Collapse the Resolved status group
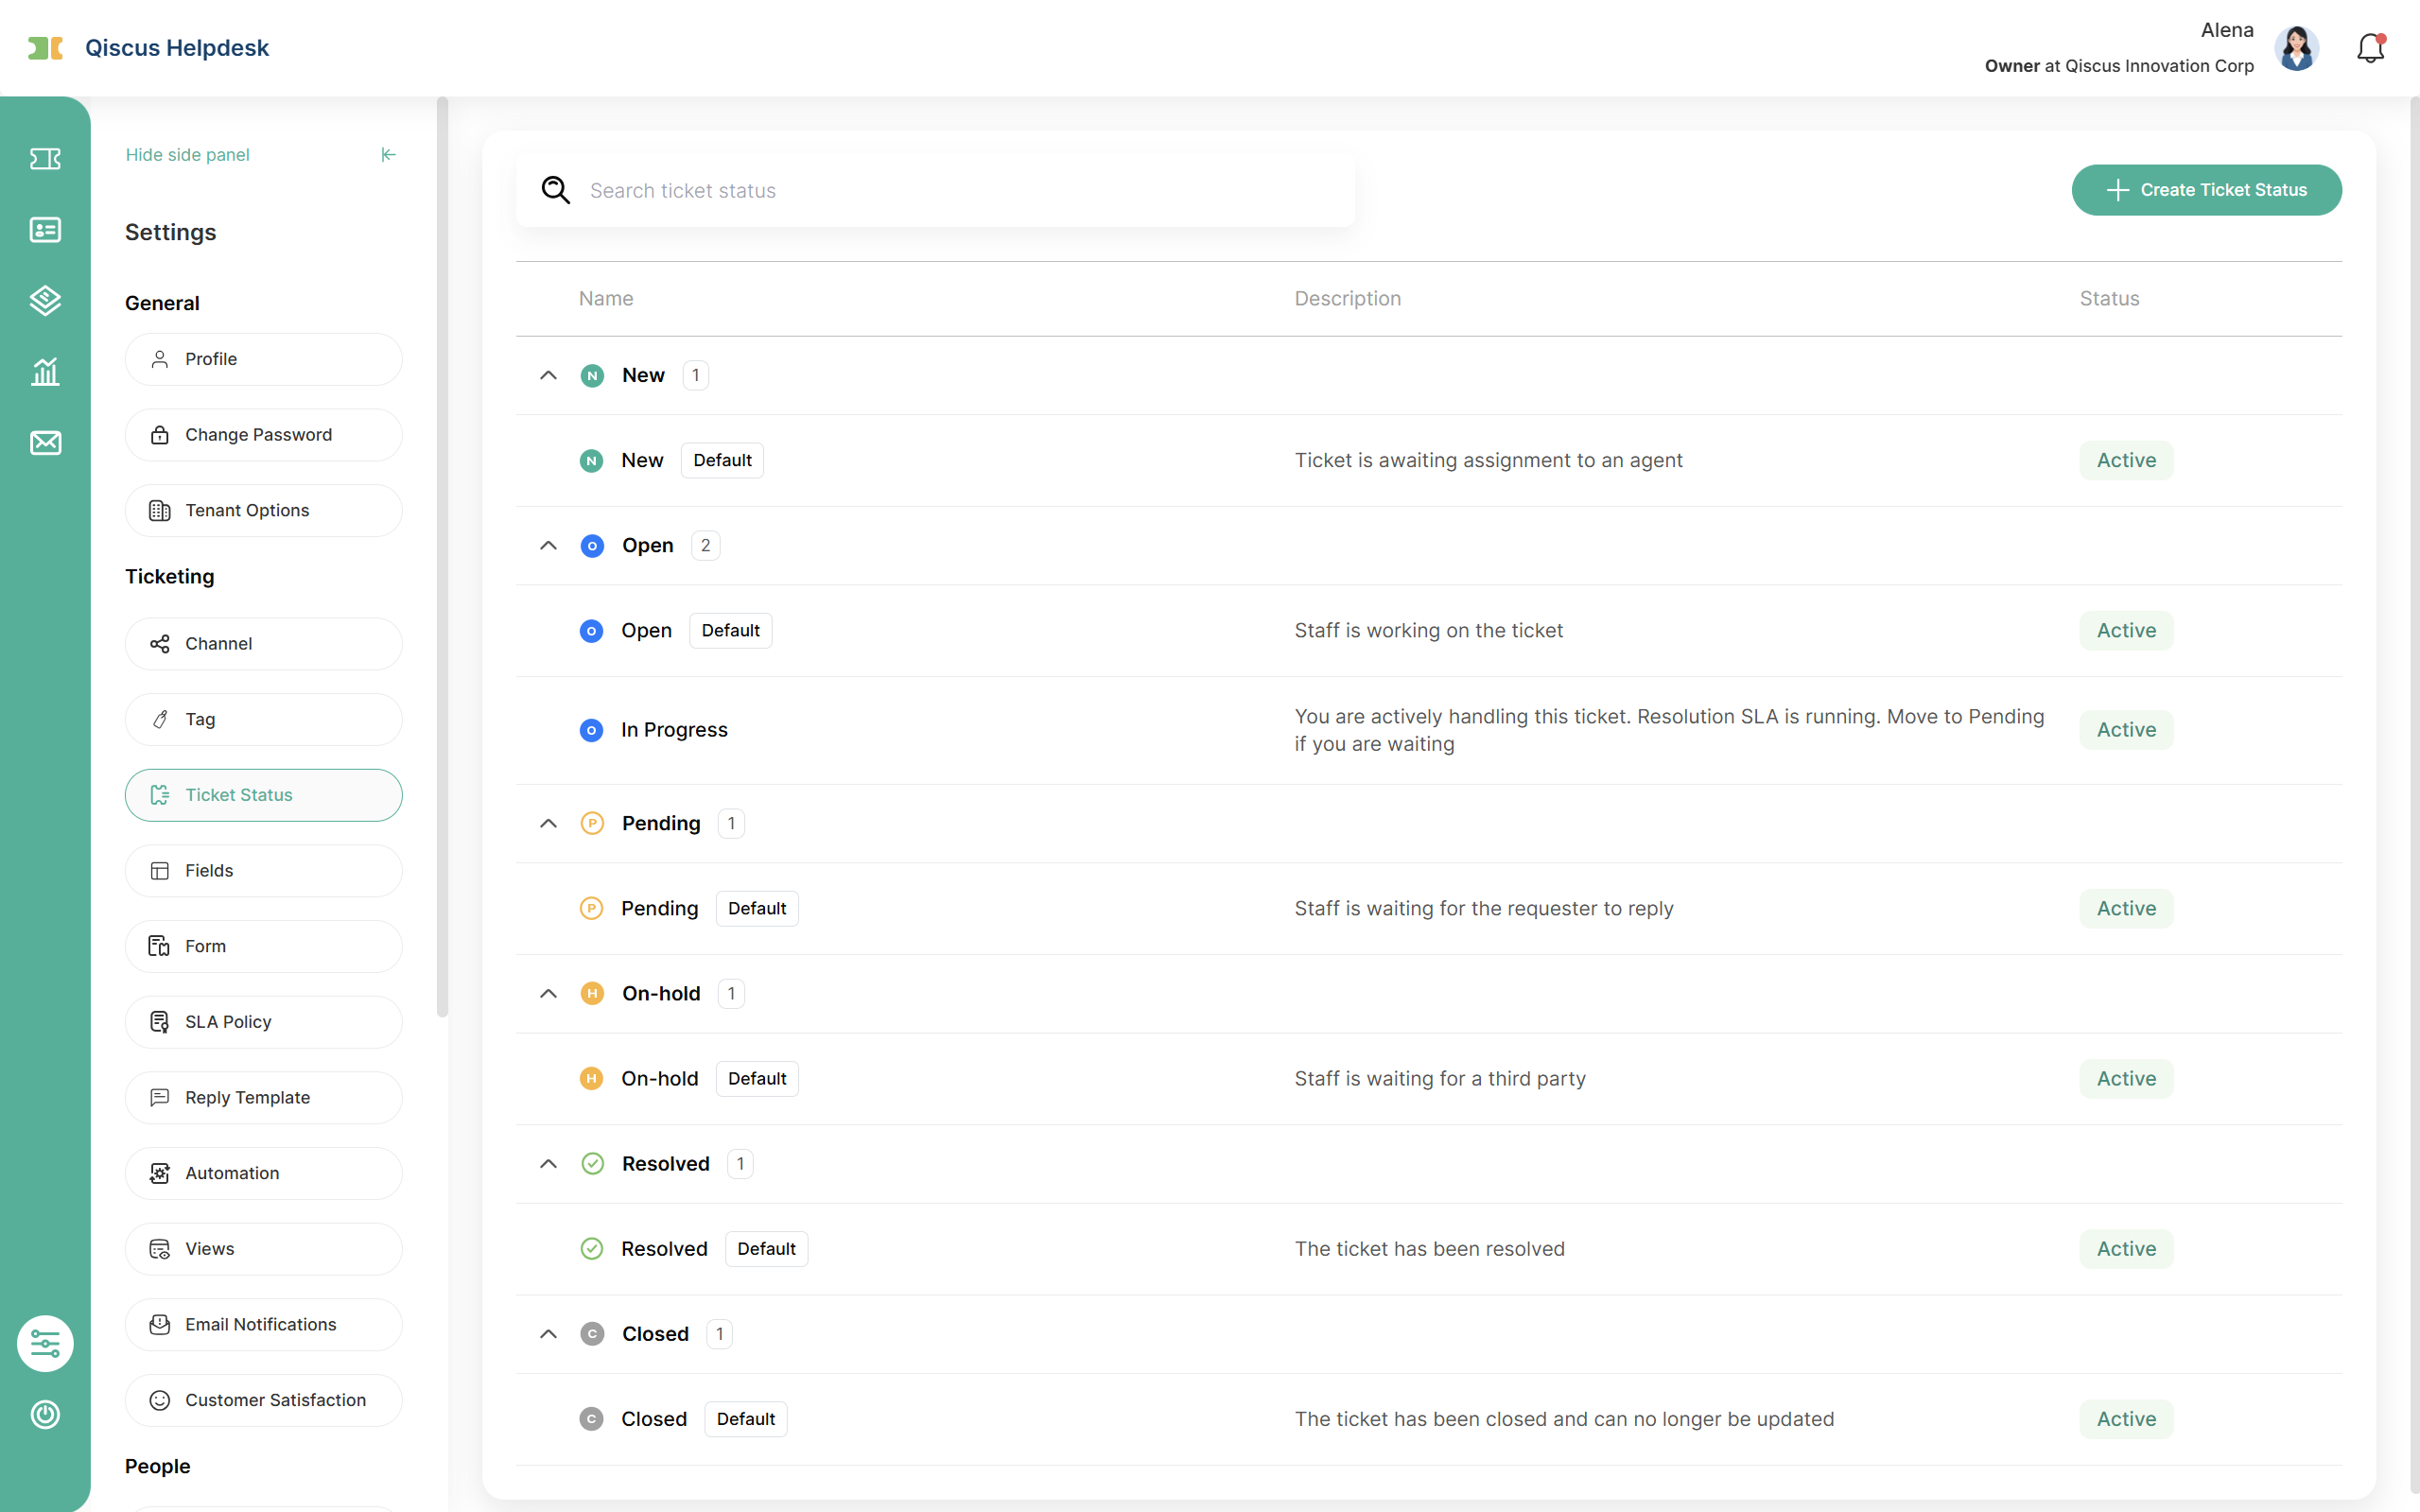The width and height of the screenshot is (2420, 1512). (548, 1163)
